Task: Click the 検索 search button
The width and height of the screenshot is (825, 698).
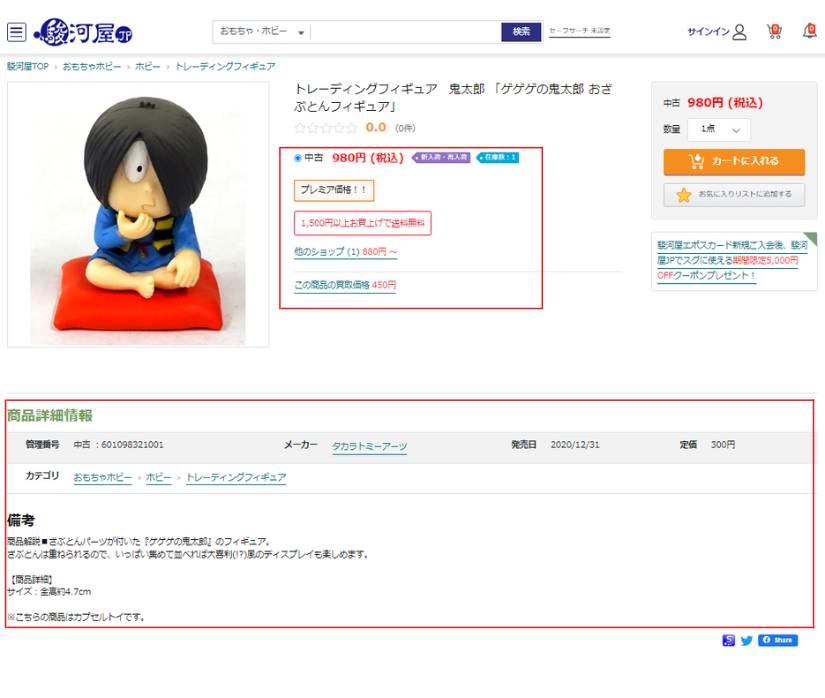Action: click(521, 32)
